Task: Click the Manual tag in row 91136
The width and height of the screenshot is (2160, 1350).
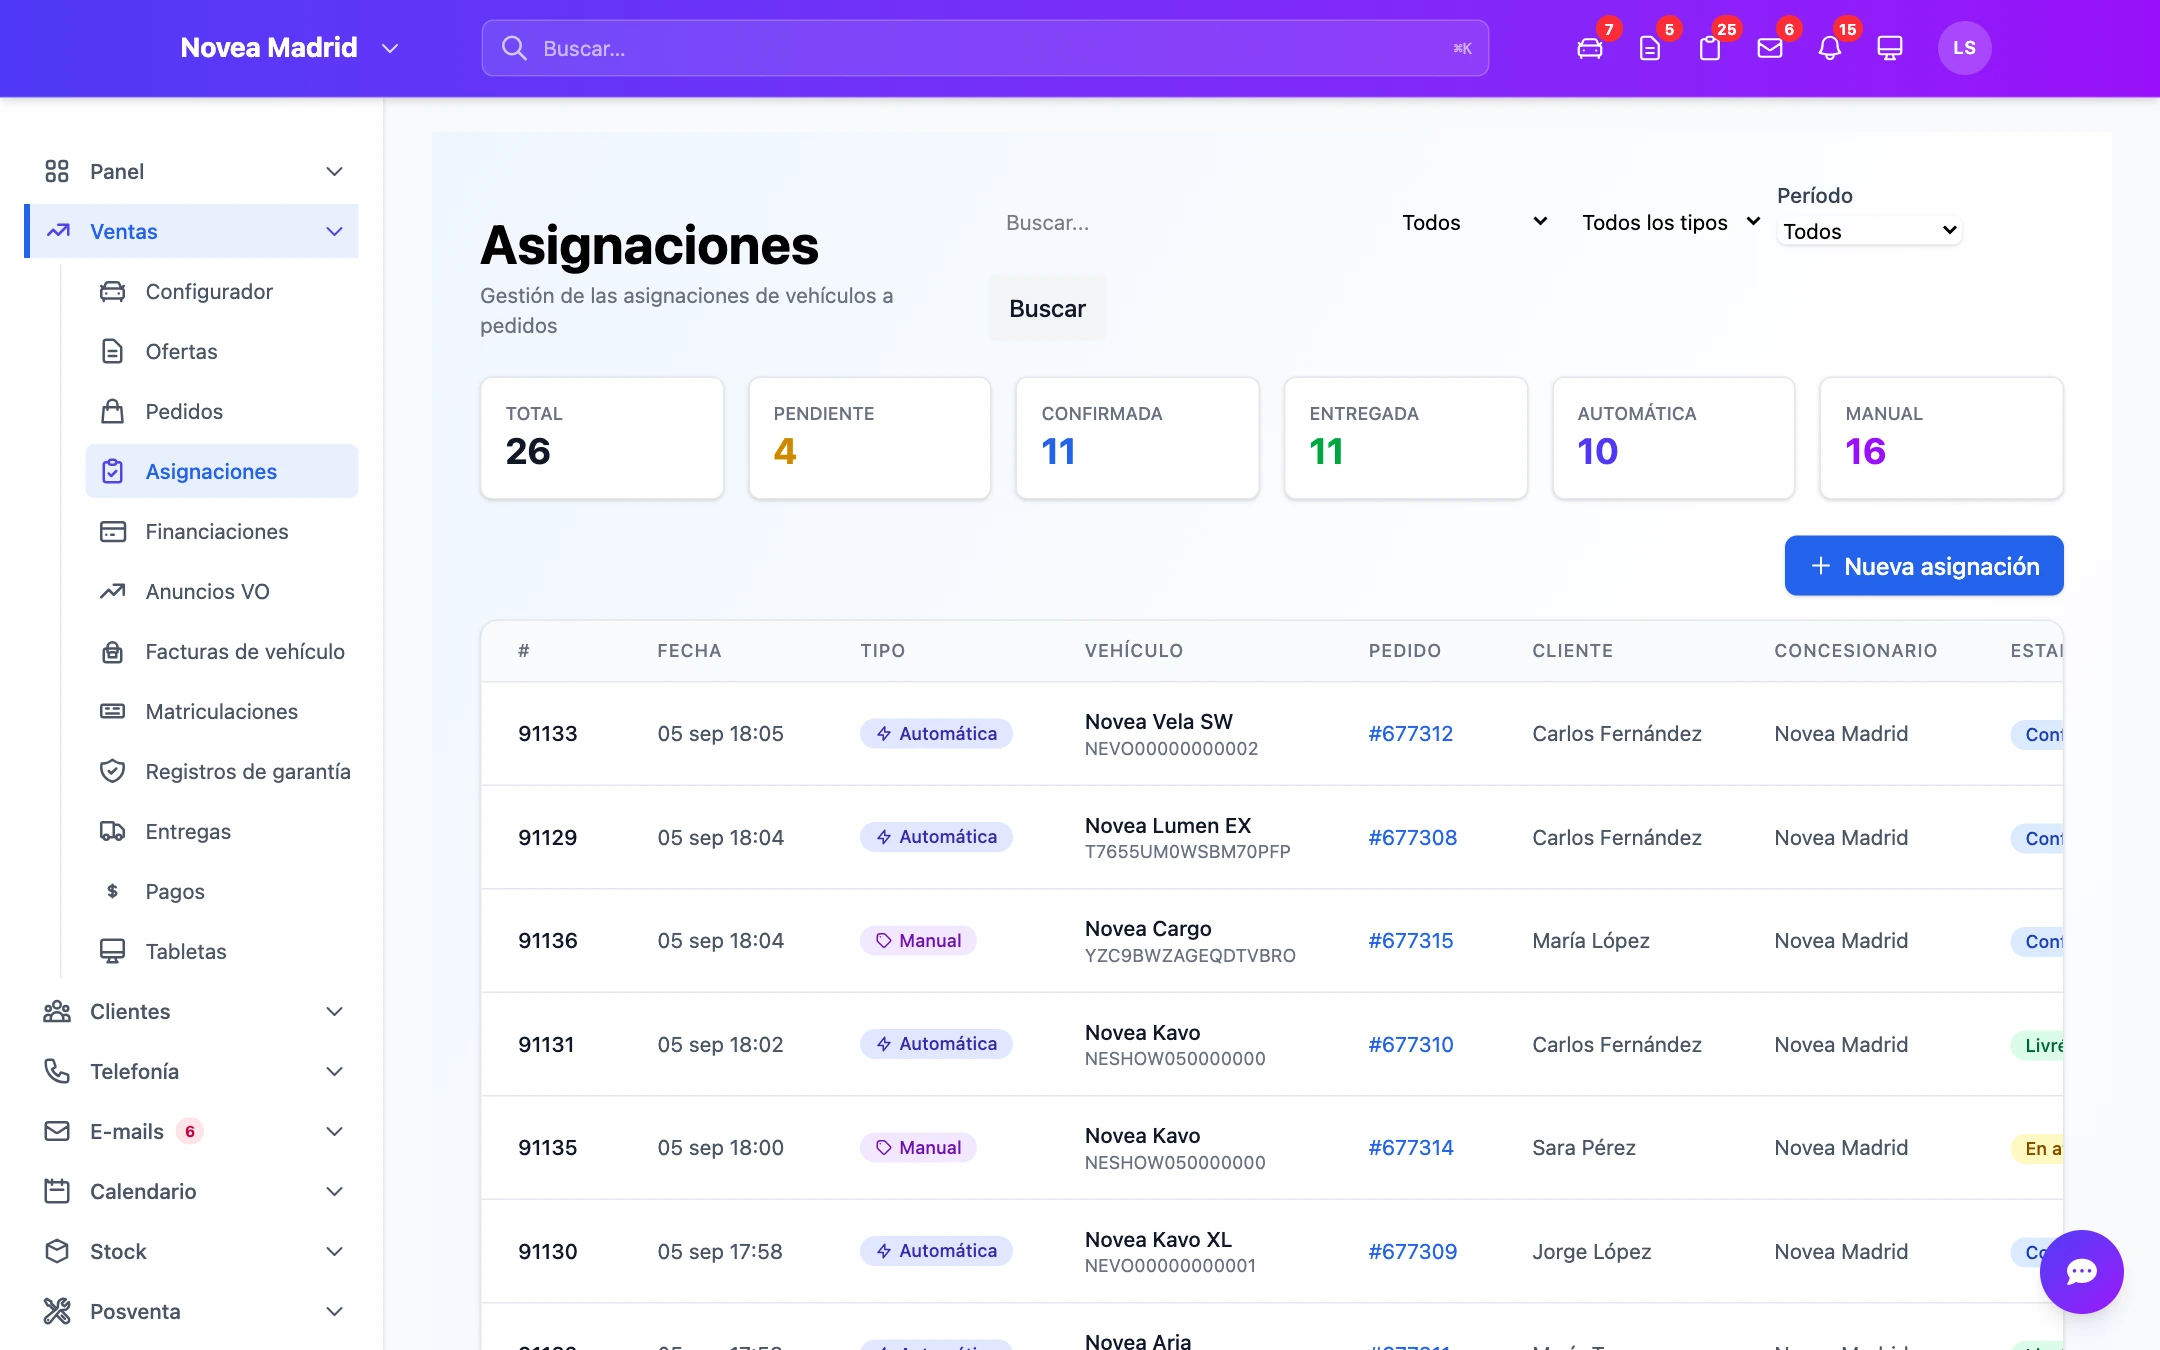Action: (x=918, y=940)
